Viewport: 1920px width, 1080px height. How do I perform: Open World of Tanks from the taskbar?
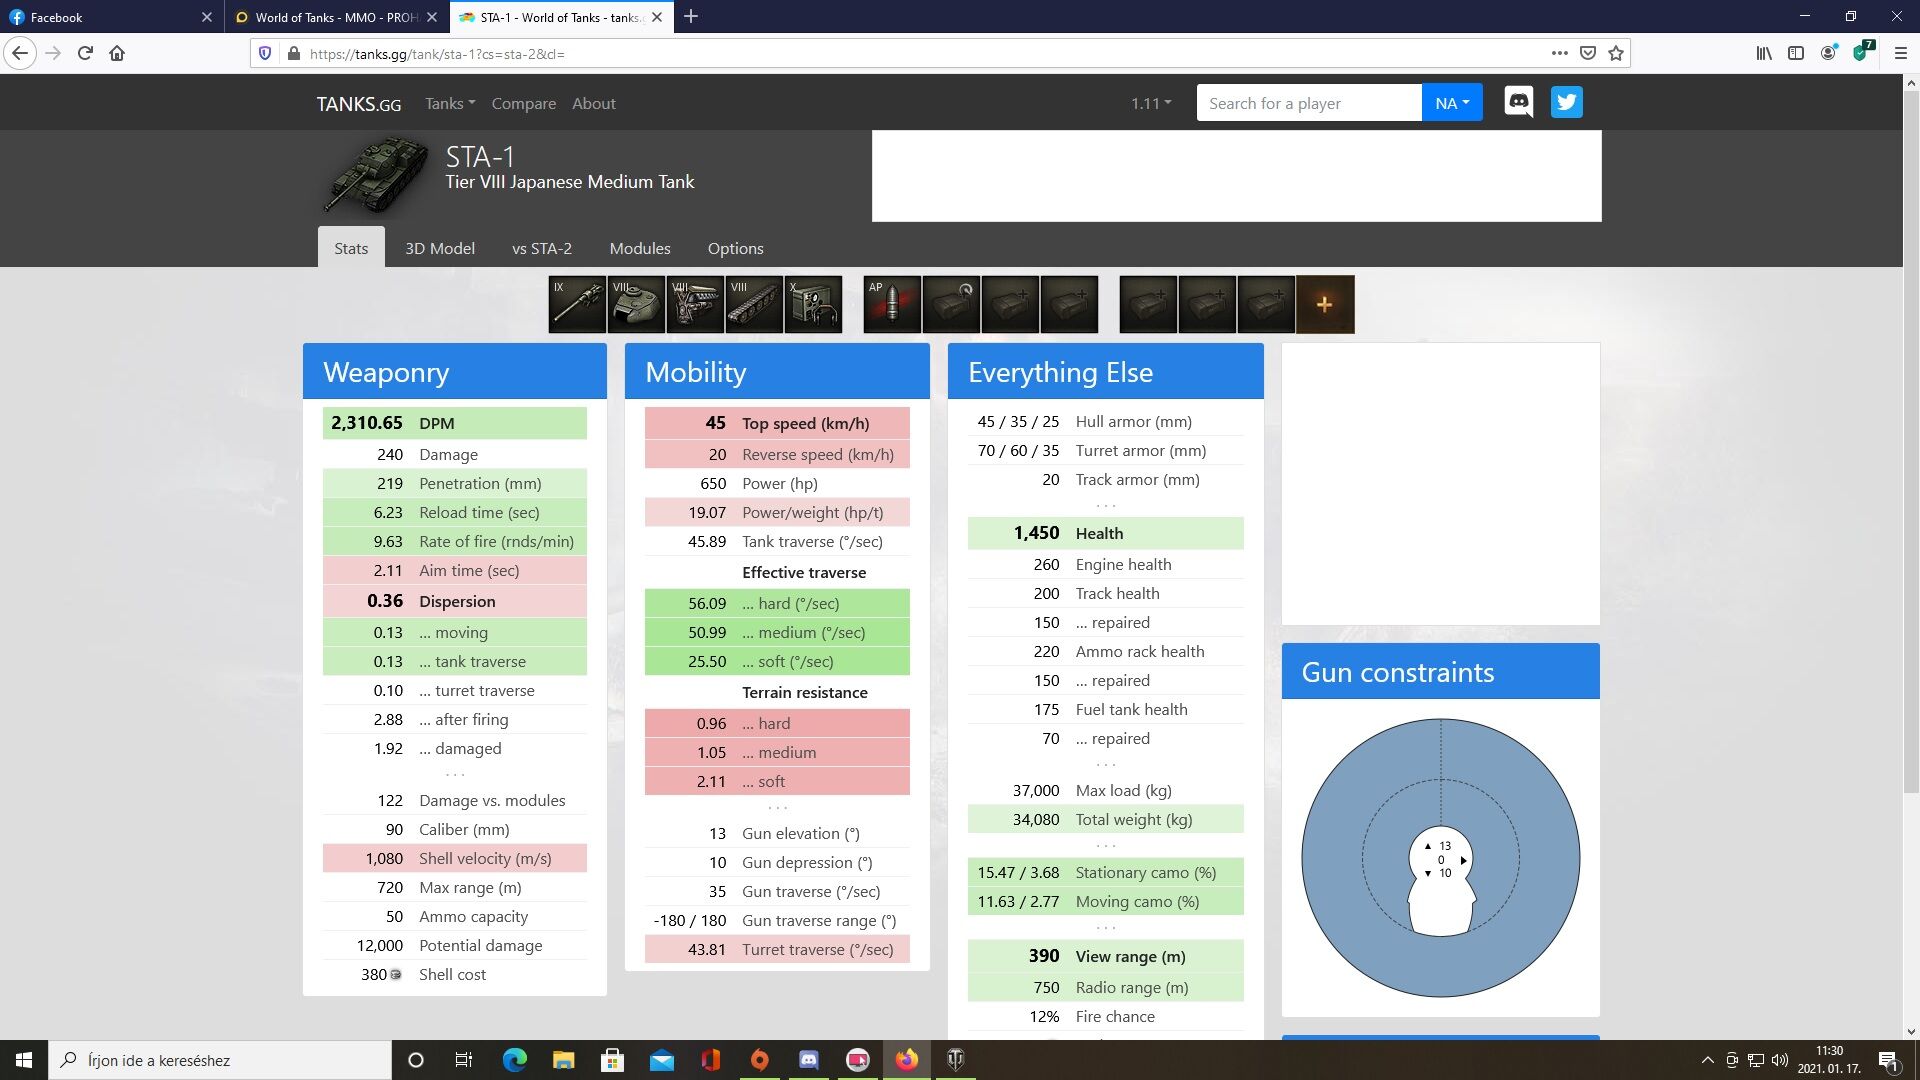click(956, 1060)
